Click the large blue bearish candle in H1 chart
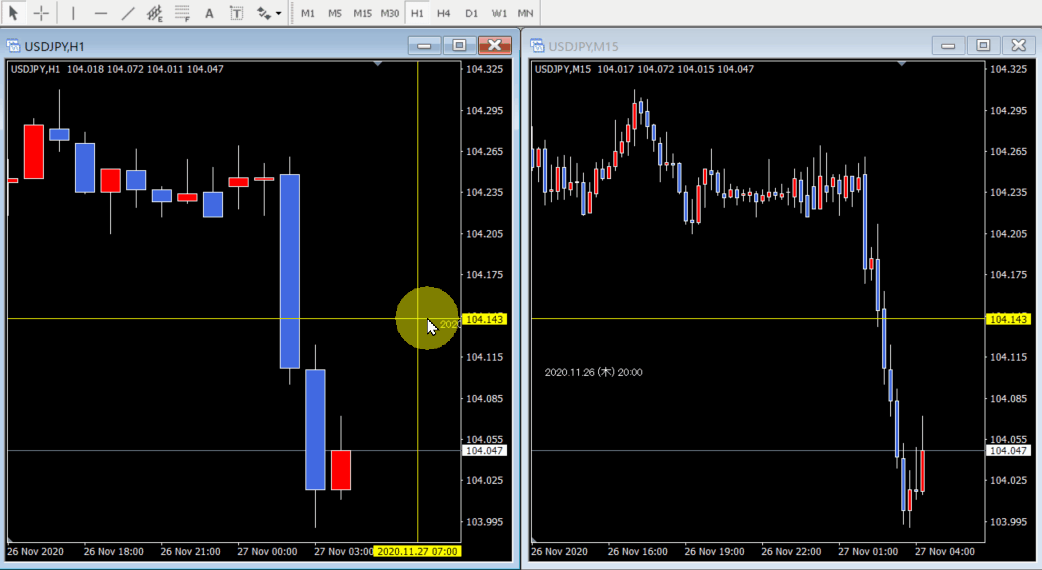Screen dimensions: 1042x570 pos(290,271)
